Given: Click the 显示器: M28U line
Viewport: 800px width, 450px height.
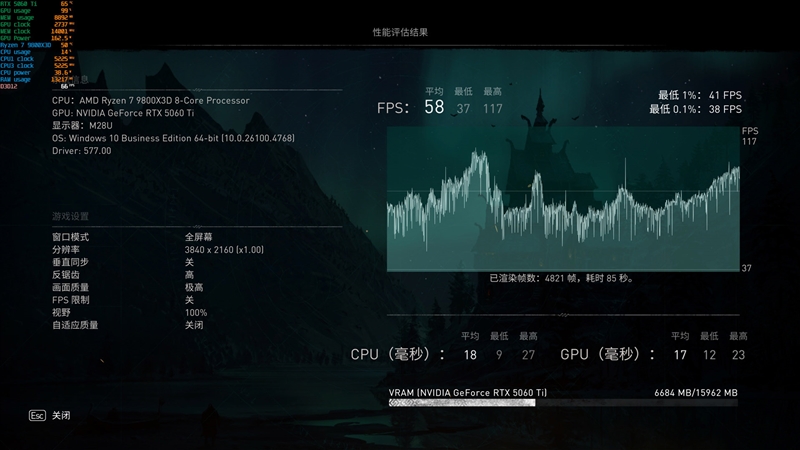Looking at the screenshot, I should coord(82,126).
